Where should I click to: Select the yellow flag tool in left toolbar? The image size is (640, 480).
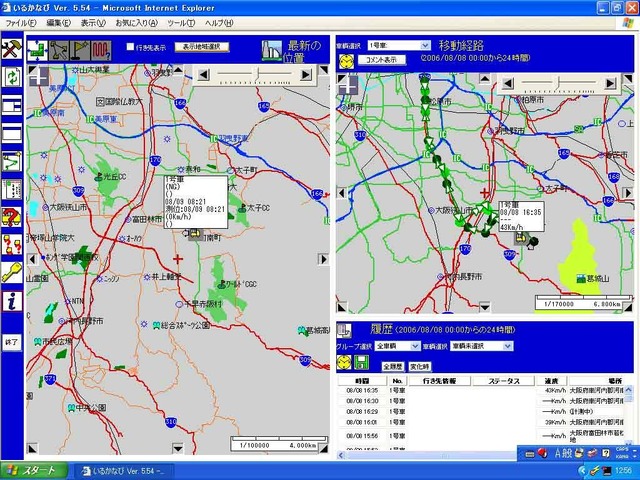pyautogui.click(x=80, y=51)
